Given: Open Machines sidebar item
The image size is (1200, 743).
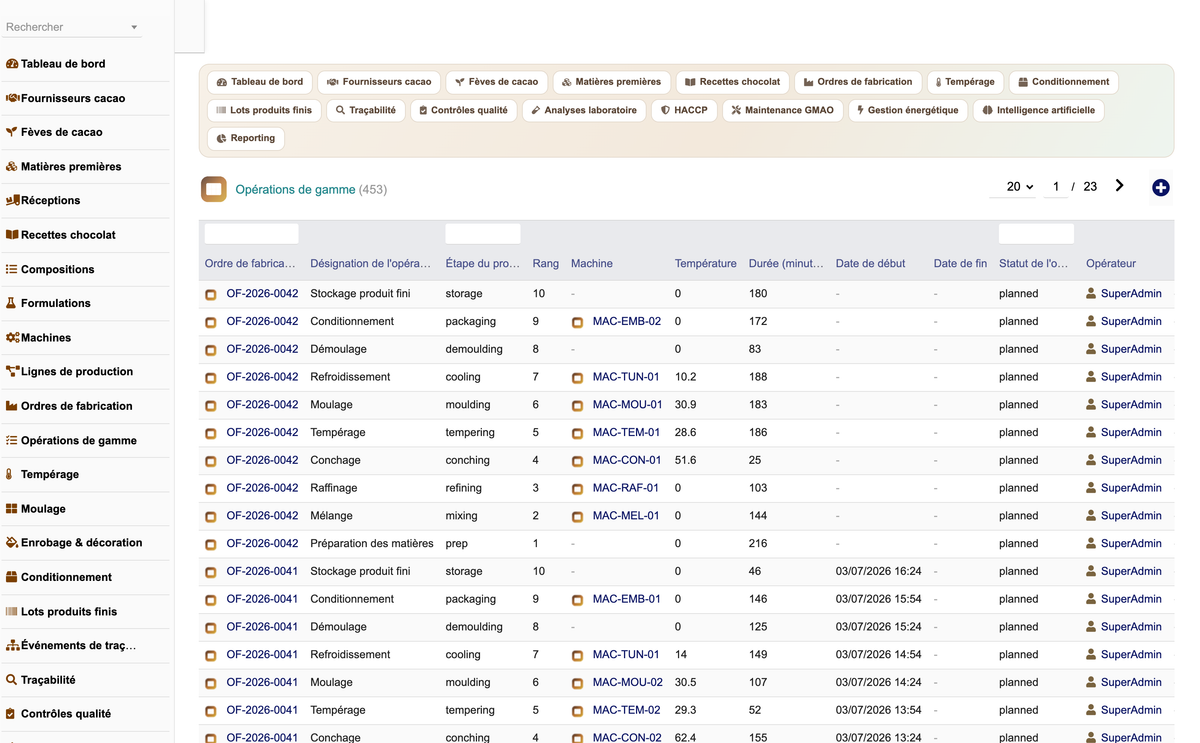Looking at the screenshot, I should tap(38, 338).
